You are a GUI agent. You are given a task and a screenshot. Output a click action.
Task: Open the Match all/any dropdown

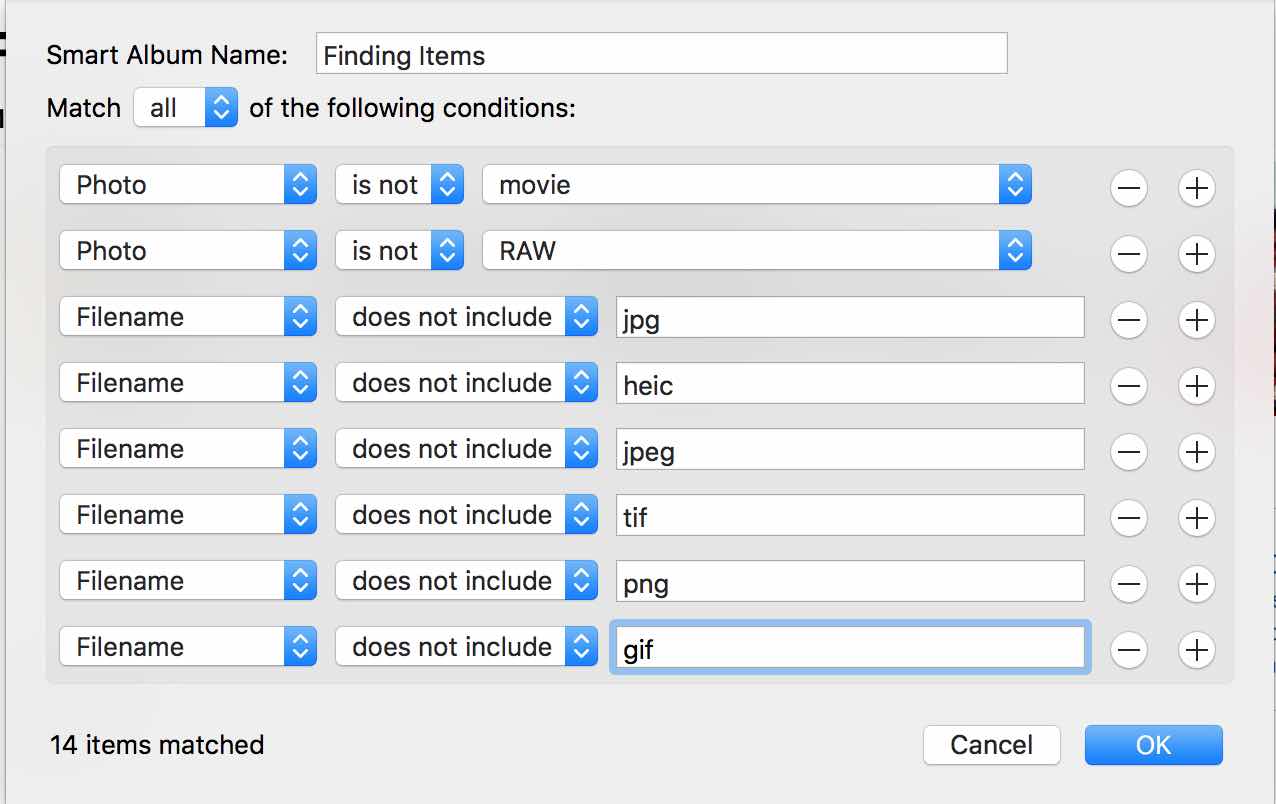186,108
